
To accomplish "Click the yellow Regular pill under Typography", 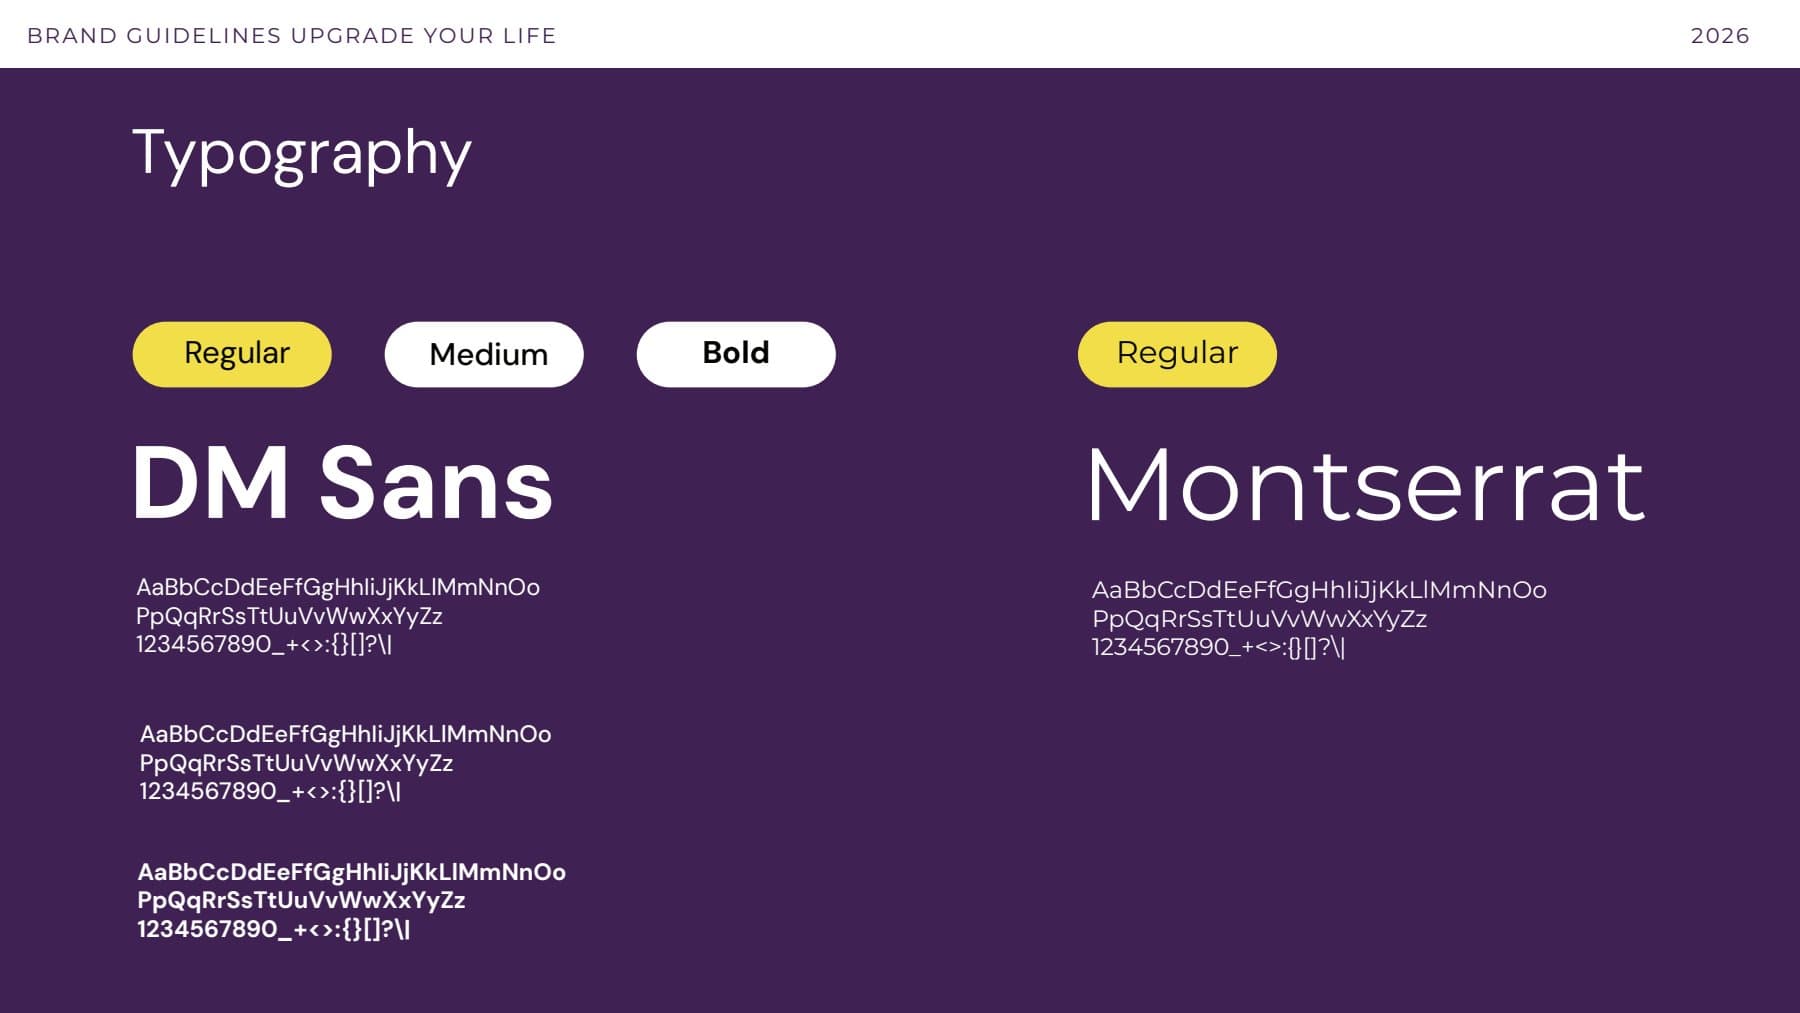I will click(x=232, y=354).
